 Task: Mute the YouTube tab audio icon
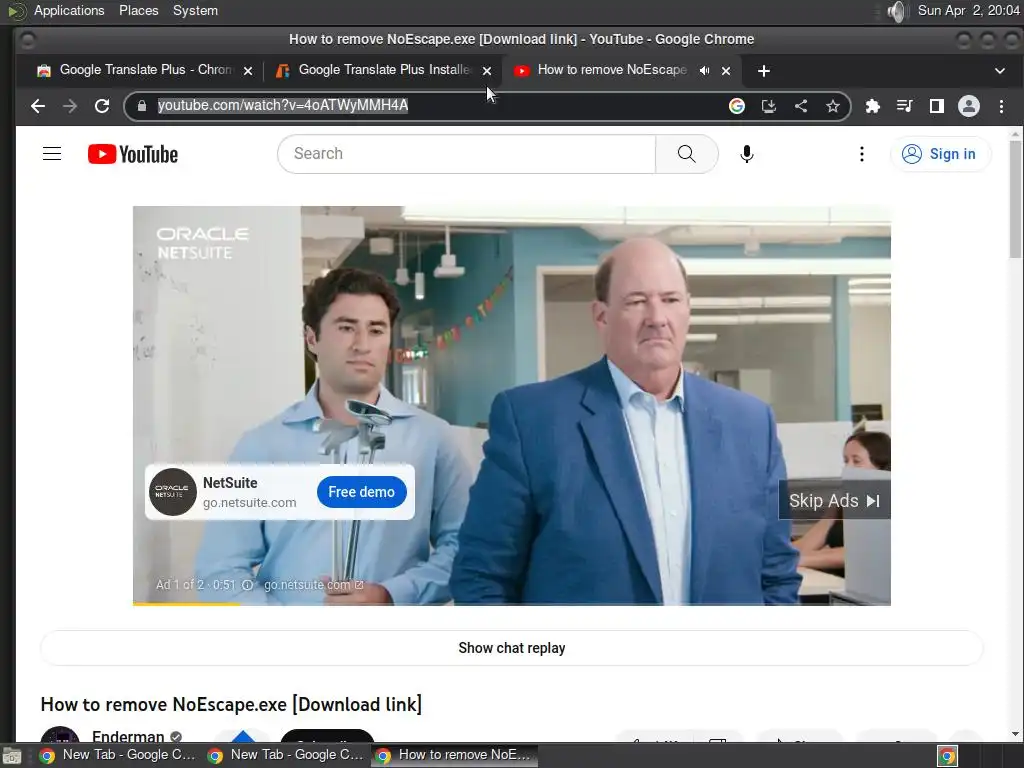tap(704, 71)
